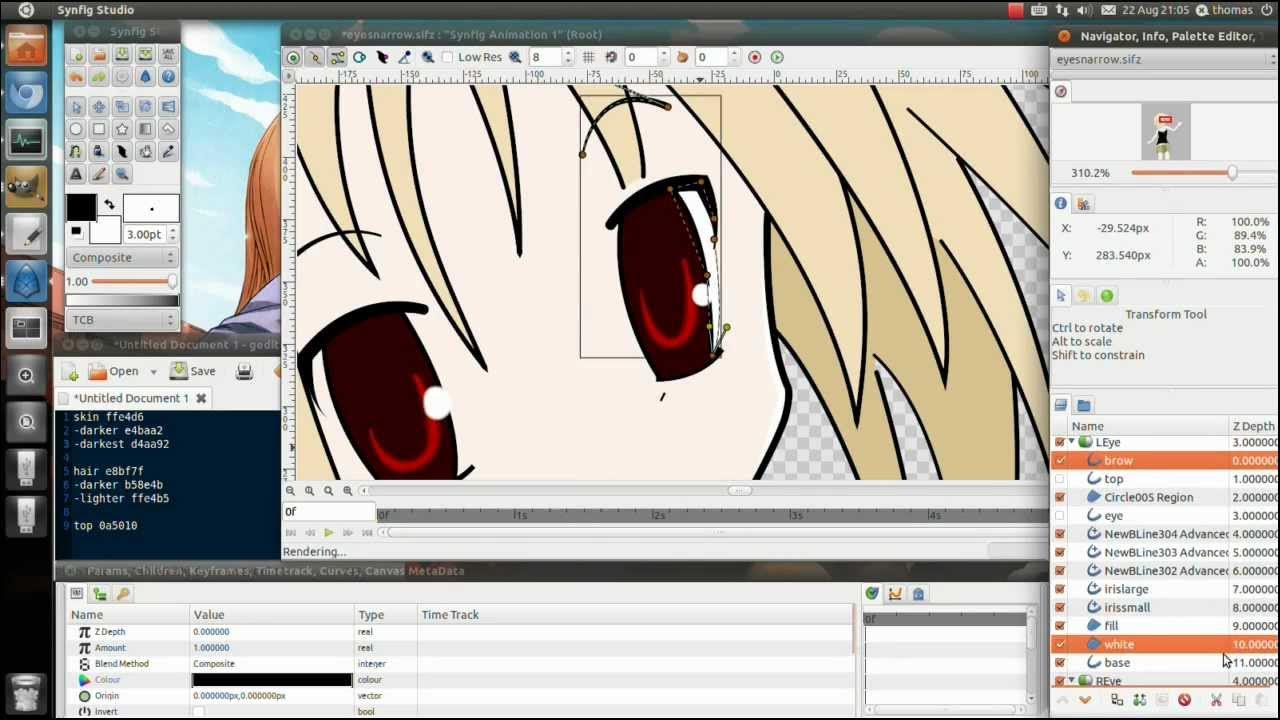This screenshot has width=1280, height=720.
Task: Disable the 'irissmall' layer checkbox
Action: (1060, 607)
